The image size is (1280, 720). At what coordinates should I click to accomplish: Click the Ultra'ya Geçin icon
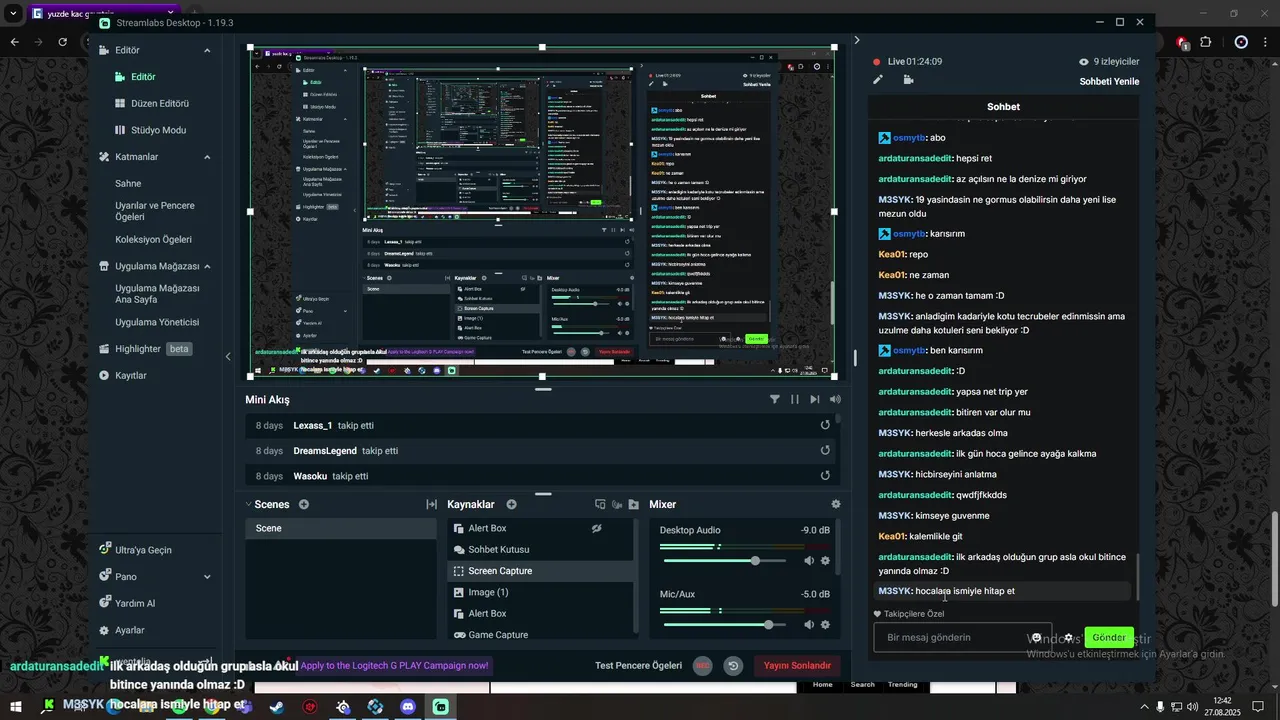click(x=104, y=550)
